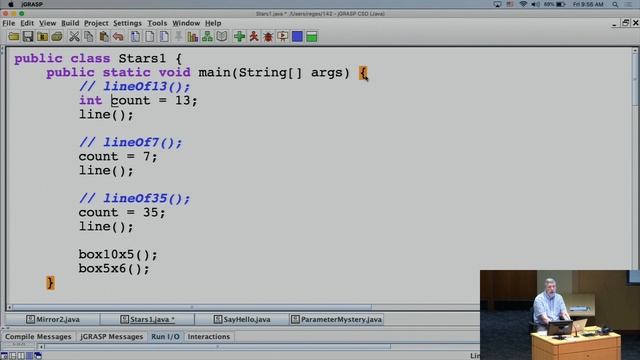
Task: Click the comment '// lineOf7();'
Action: click(131, 142)
